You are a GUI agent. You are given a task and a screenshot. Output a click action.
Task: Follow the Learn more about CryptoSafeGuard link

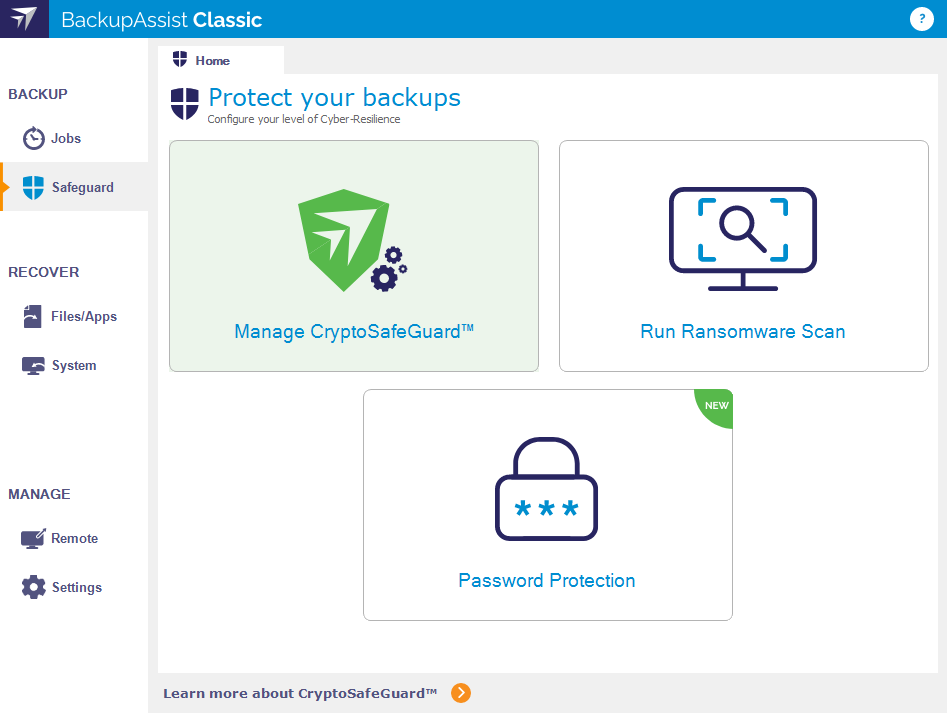pos(300,693)
